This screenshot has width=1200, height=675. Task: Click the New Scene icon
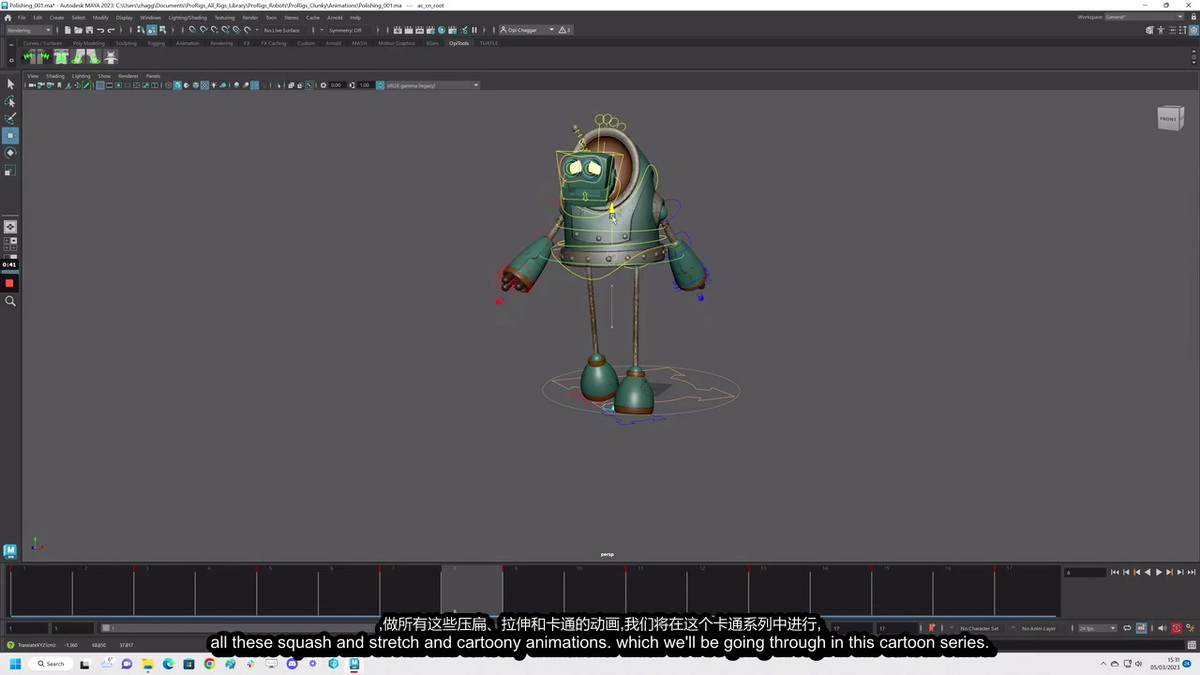(66, 30)
